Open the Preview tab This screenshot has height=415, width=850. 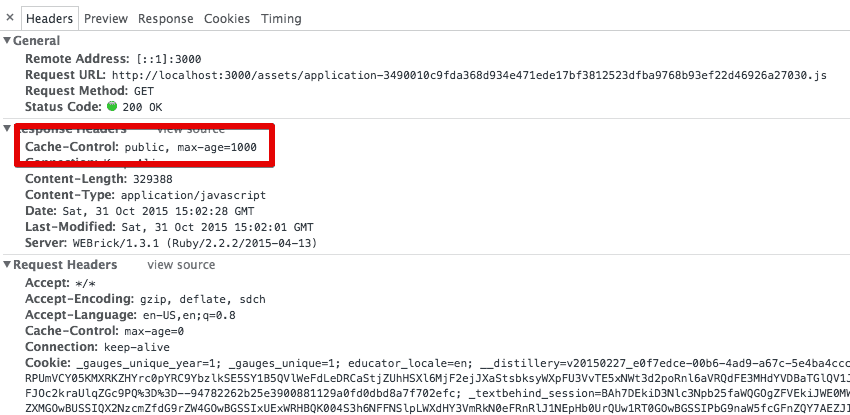coord(106,19)
